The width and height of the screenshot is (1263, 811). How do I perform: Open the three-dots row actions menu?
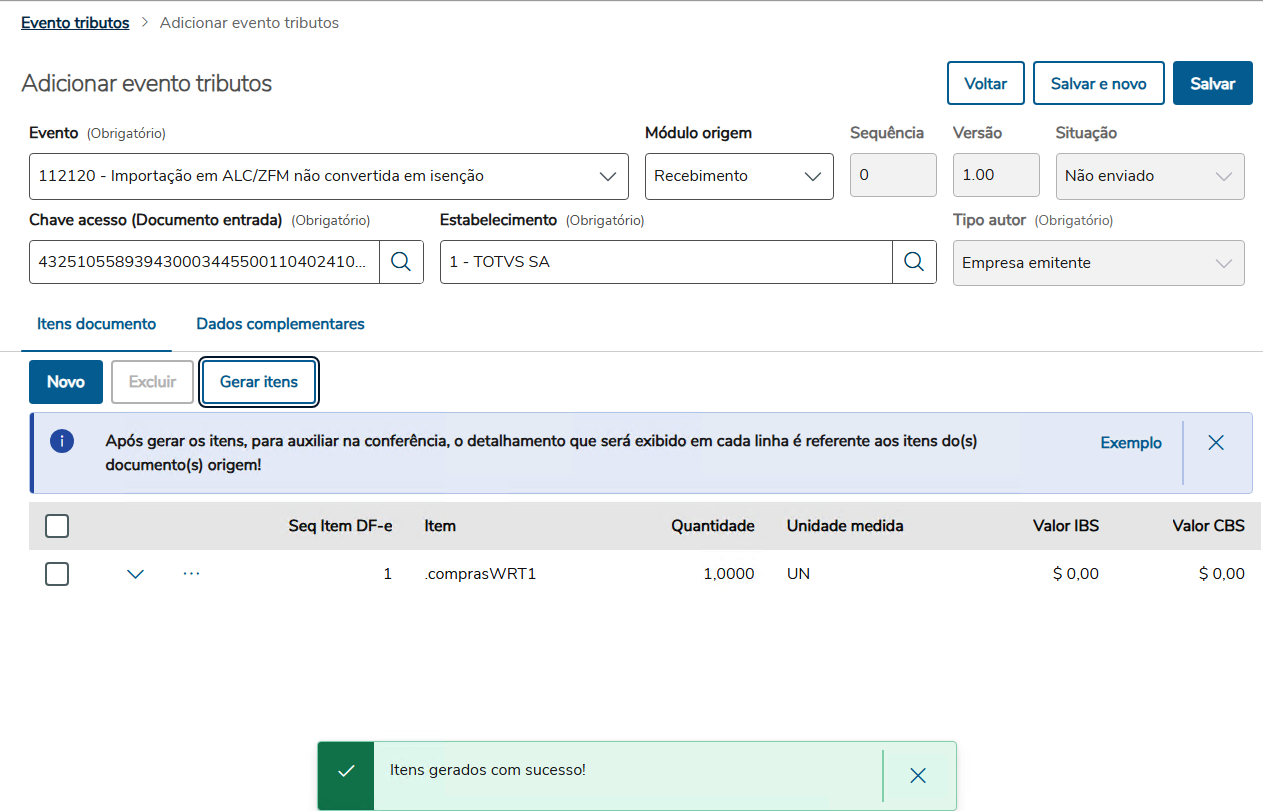point(192,574)
